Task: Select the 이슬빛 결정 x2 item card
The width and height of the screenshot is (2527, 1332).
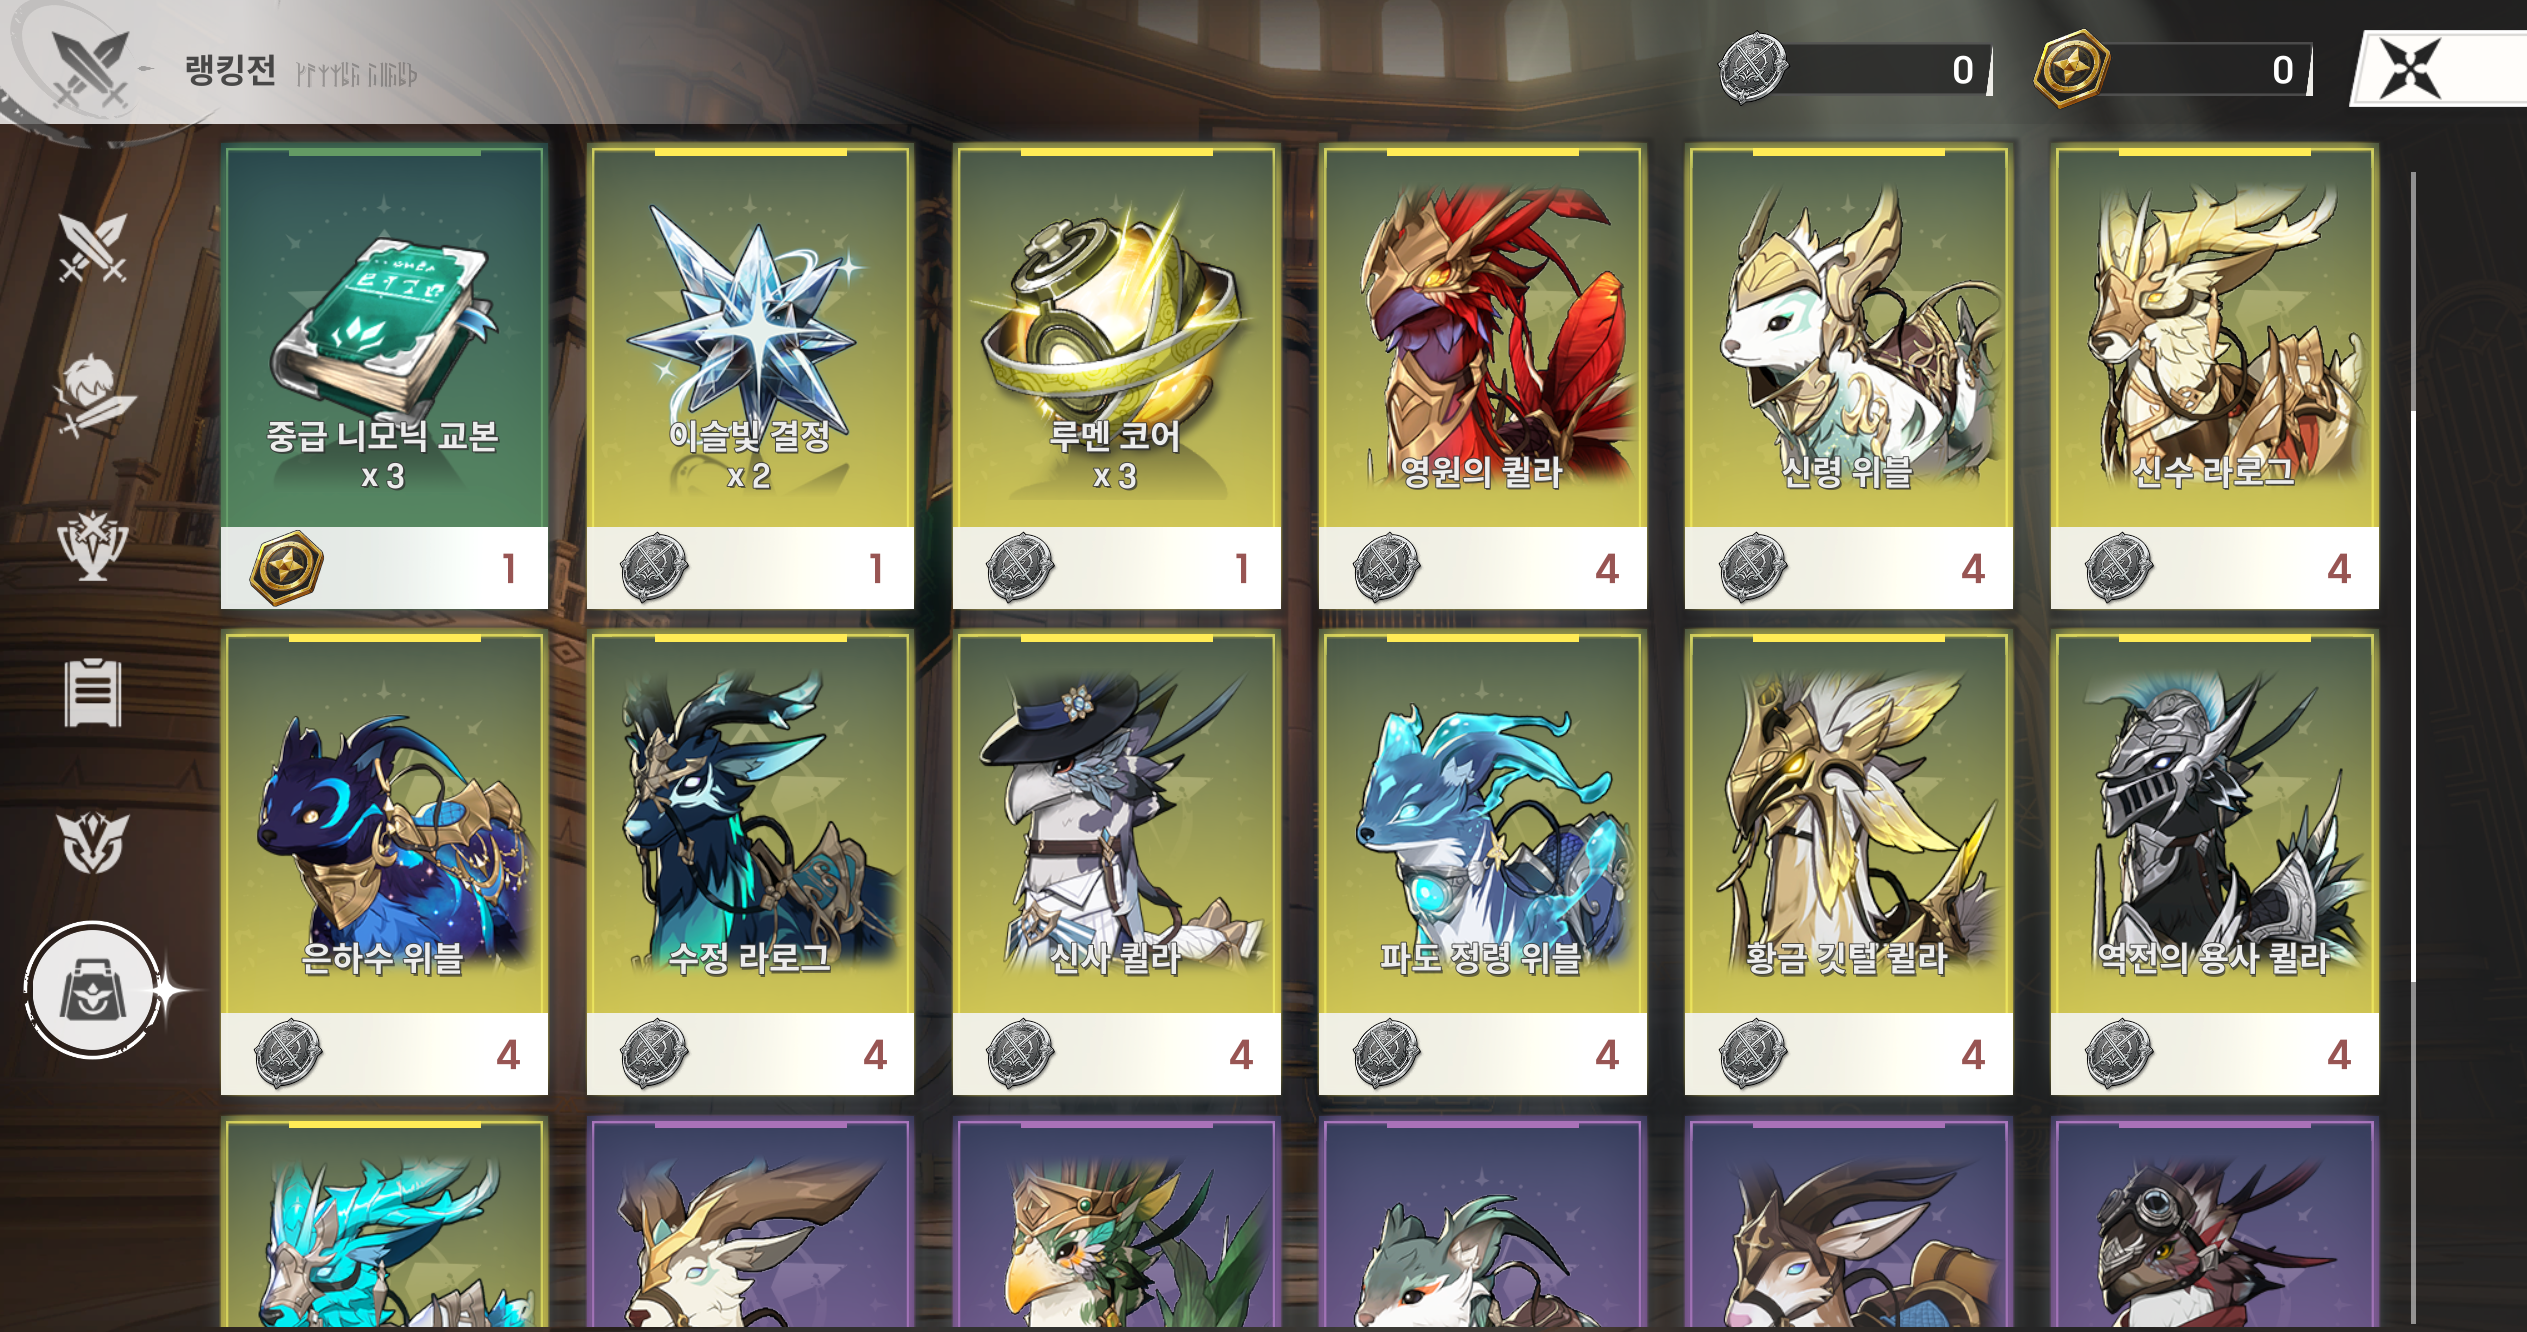Action: tap(750, 377)
